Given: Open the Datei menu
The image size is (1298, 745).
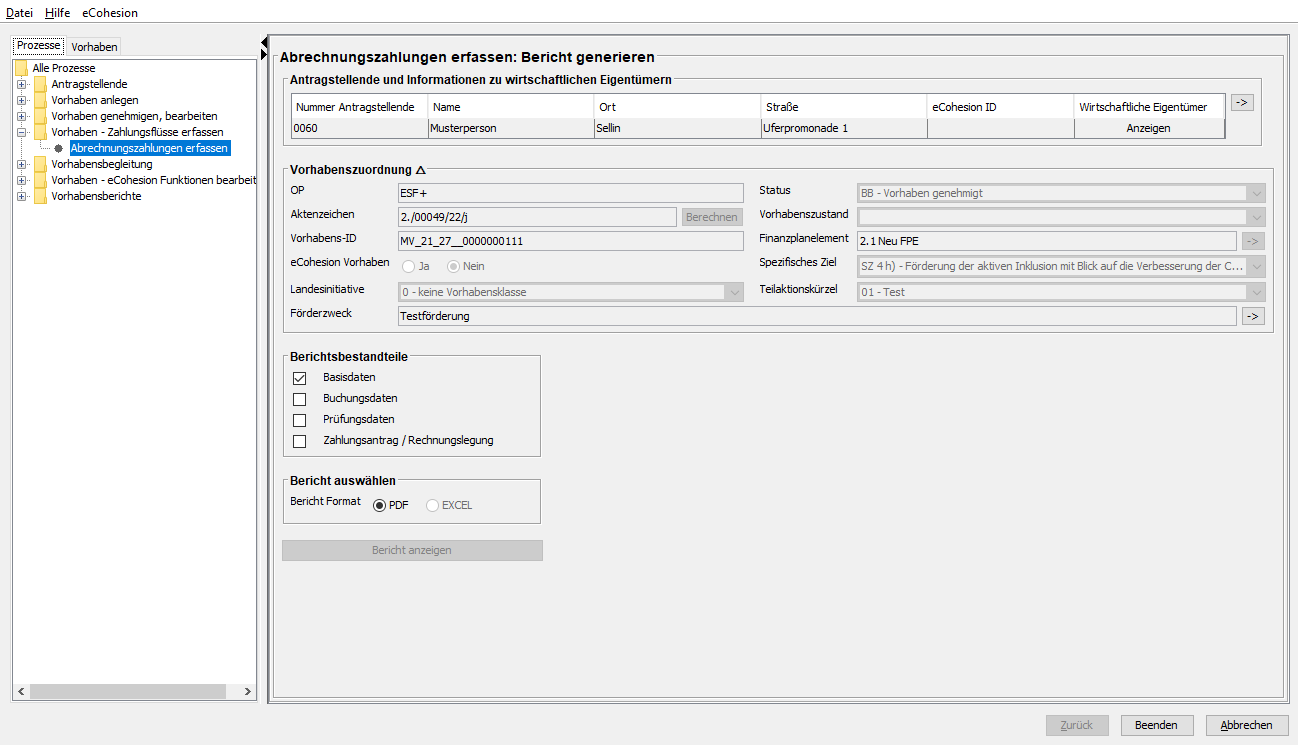Looking at the screenshot, I should (19, 13).
